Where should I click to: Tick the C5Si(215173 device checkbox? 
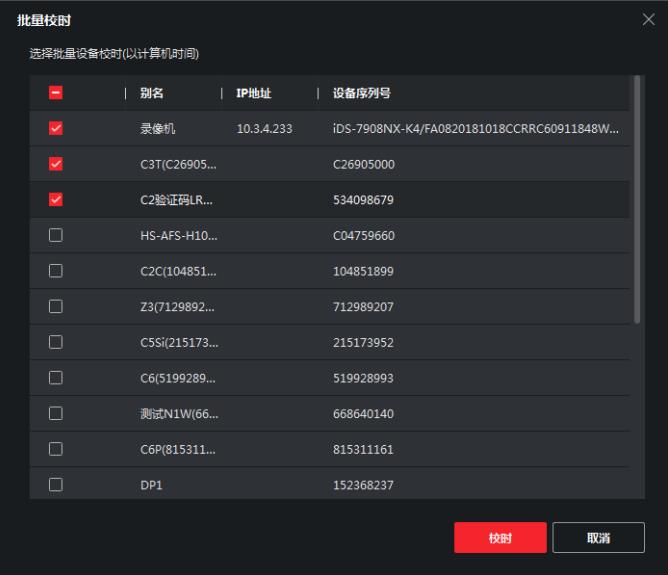click(x=55, y=342)
